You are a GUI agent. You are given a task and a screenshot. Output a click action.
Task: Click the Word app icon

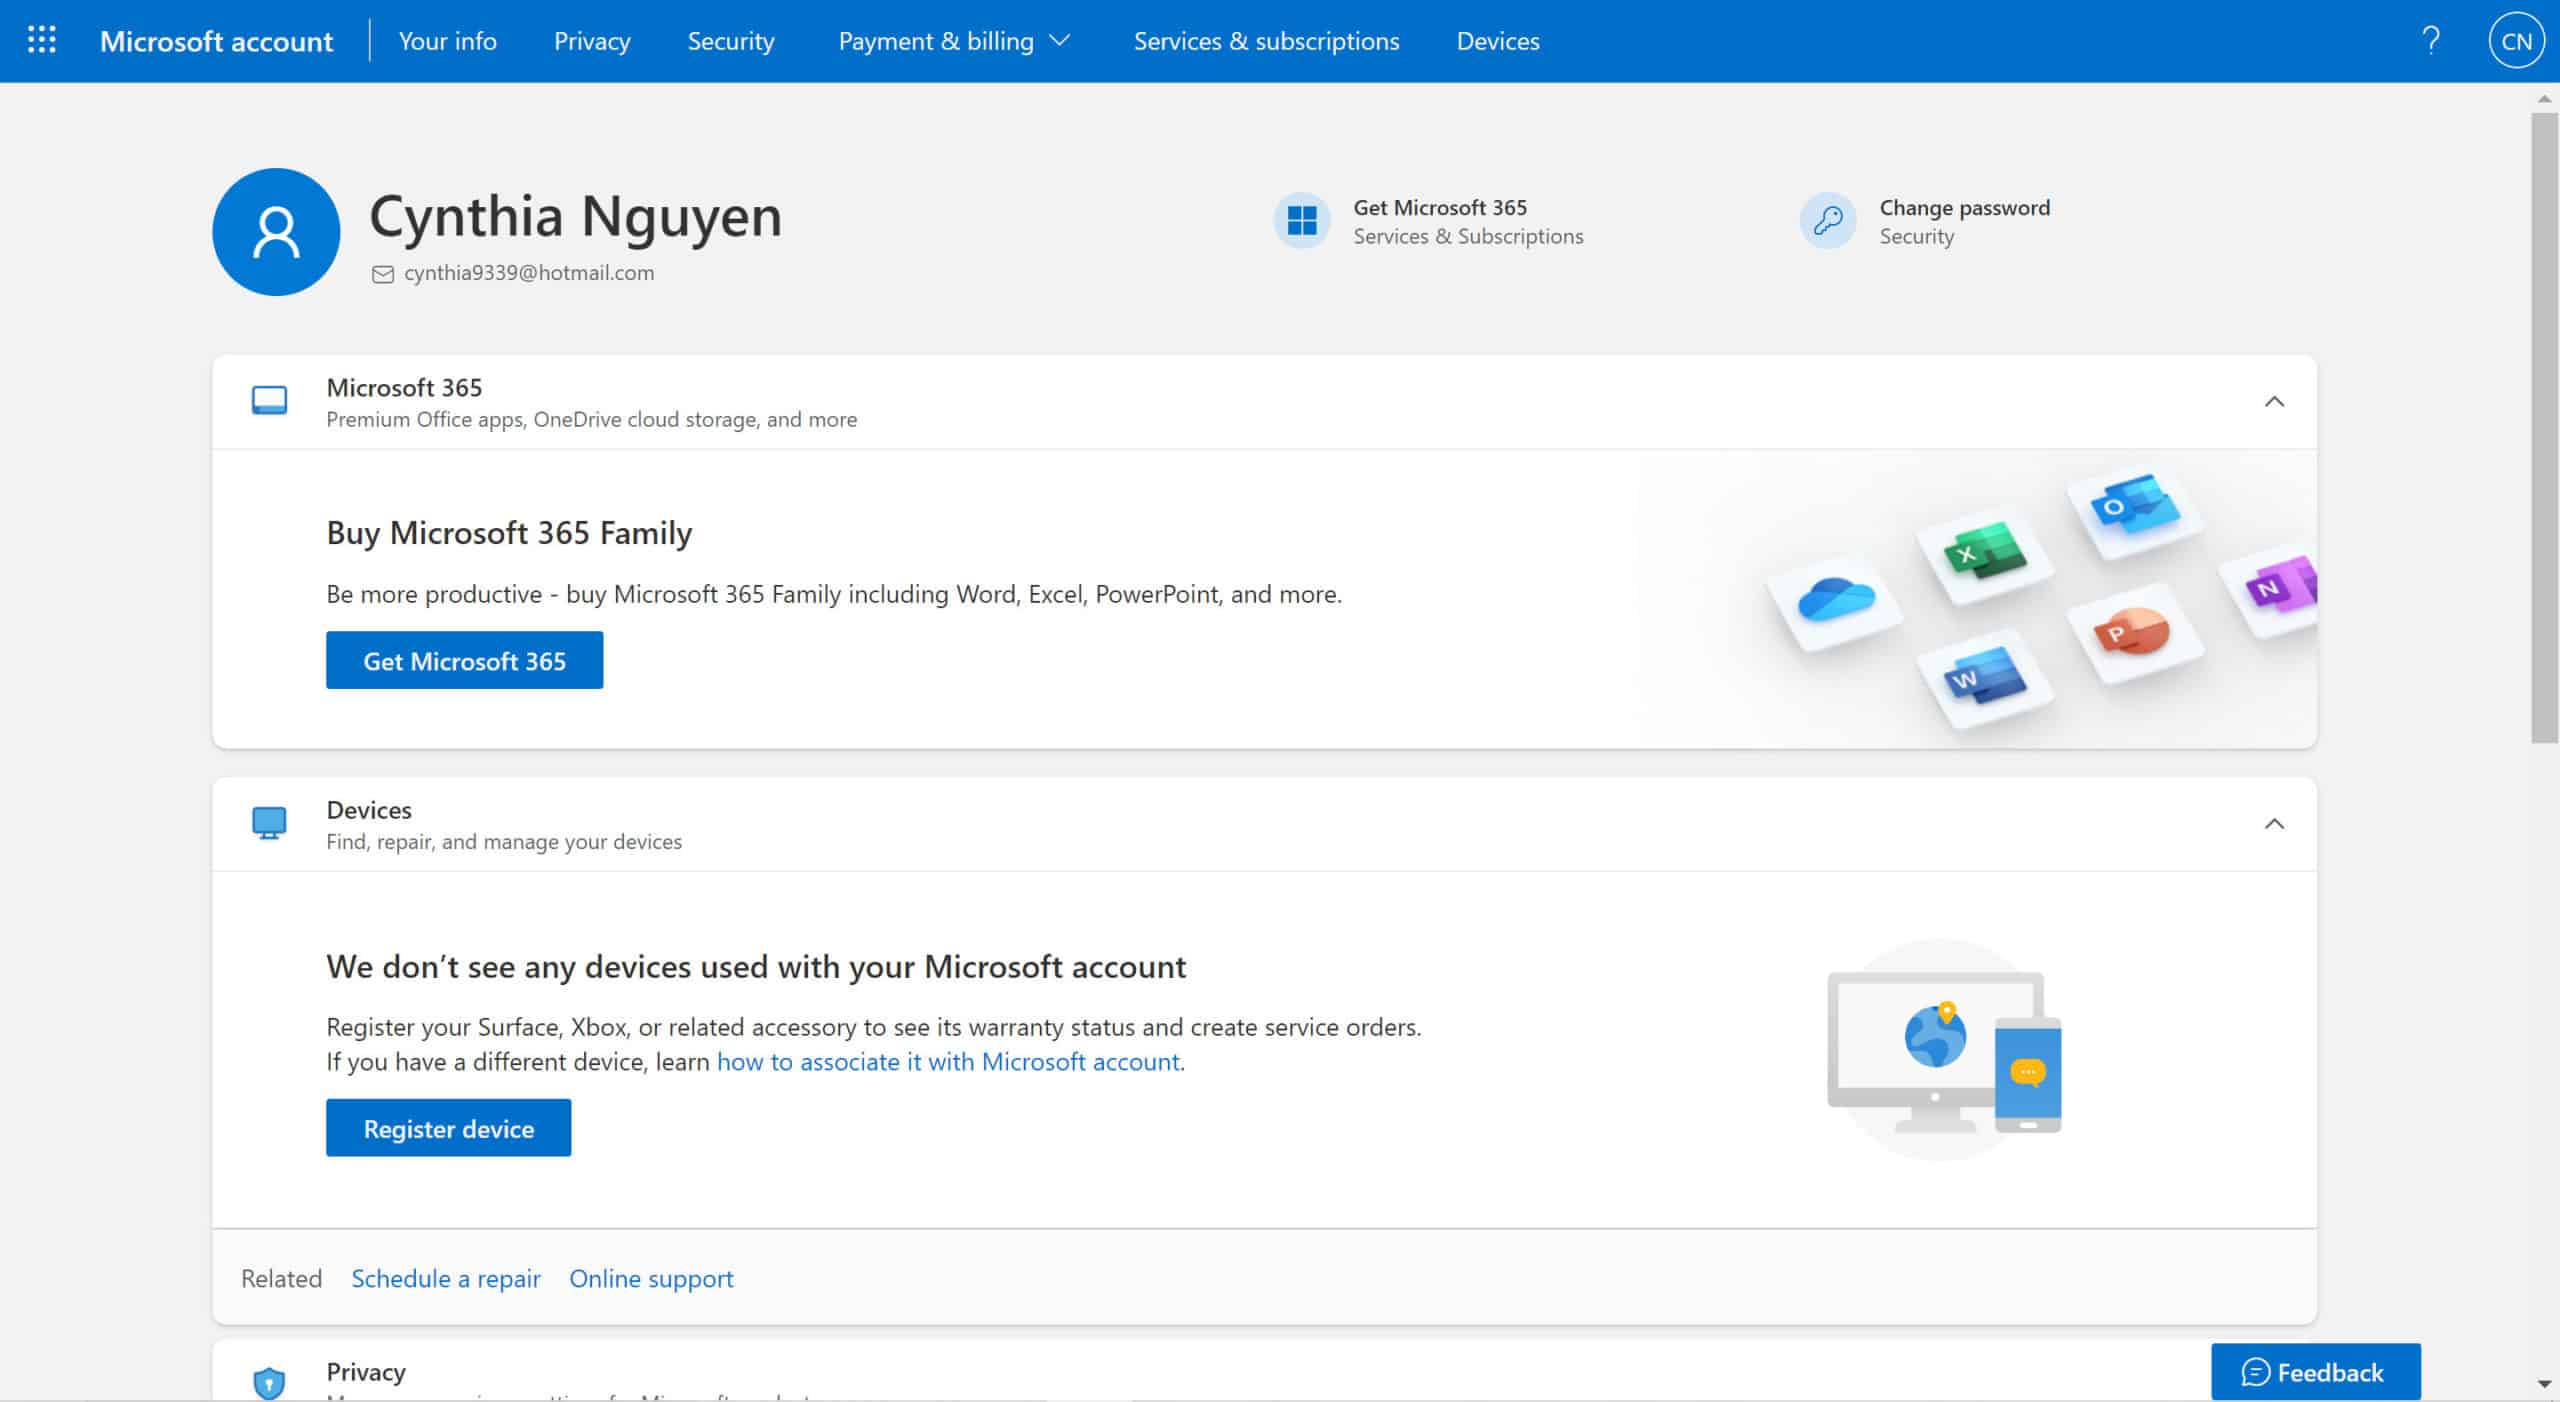pos(1984,678)
